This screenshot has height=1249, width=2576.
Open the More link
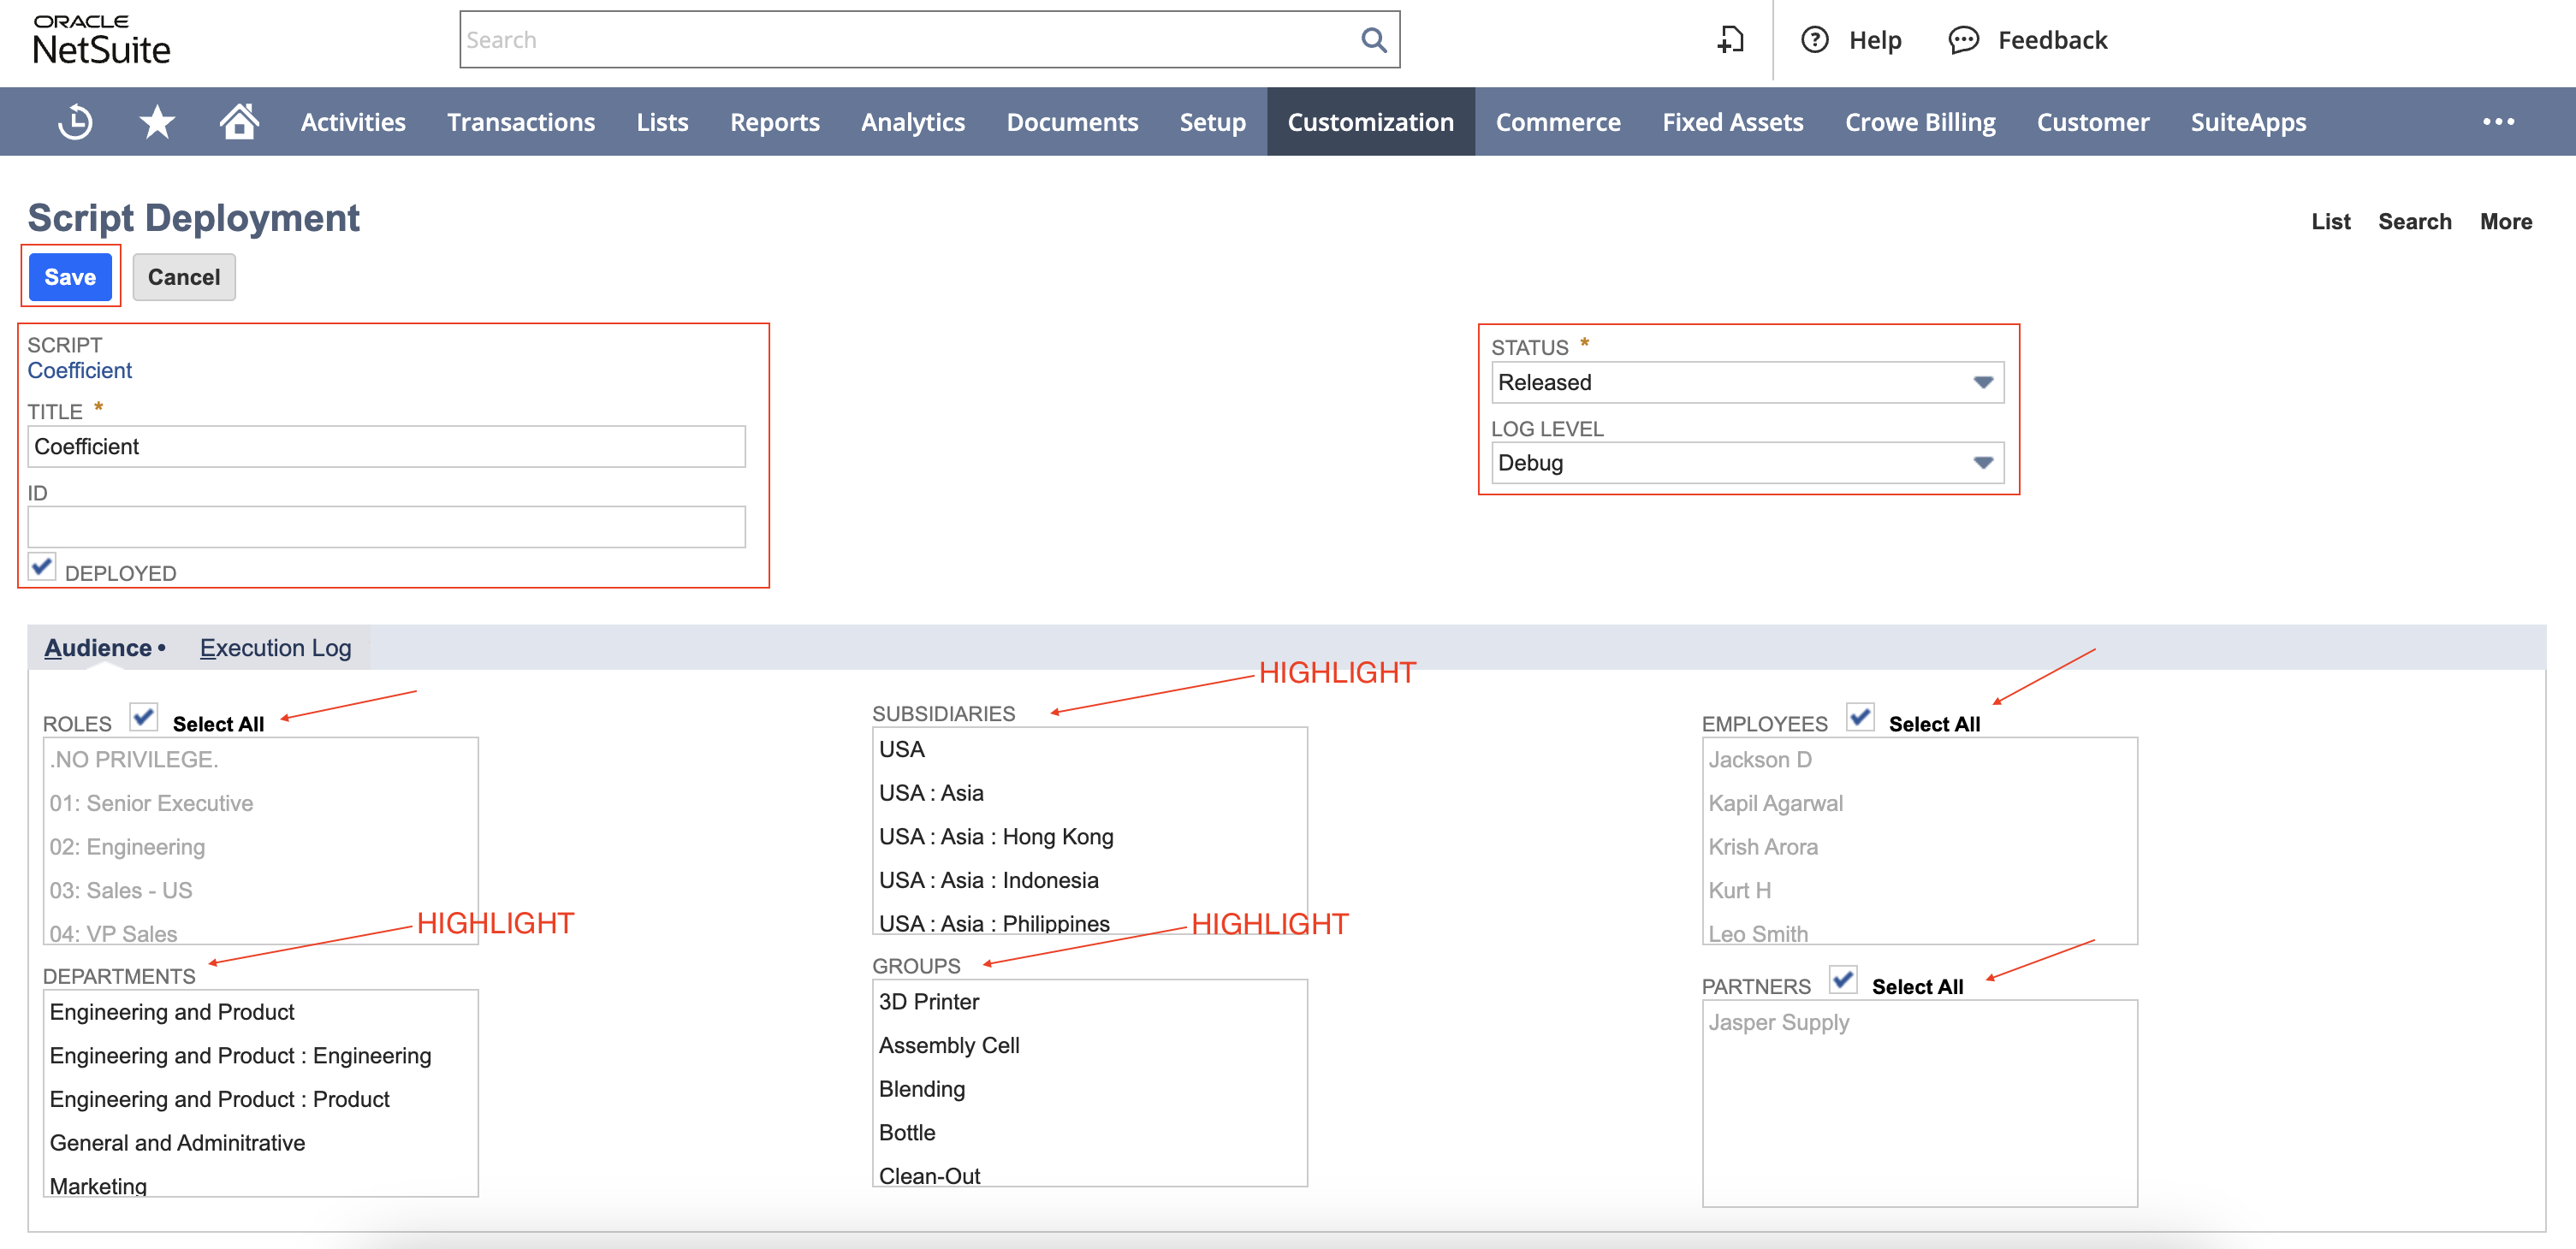(2505, 222)
